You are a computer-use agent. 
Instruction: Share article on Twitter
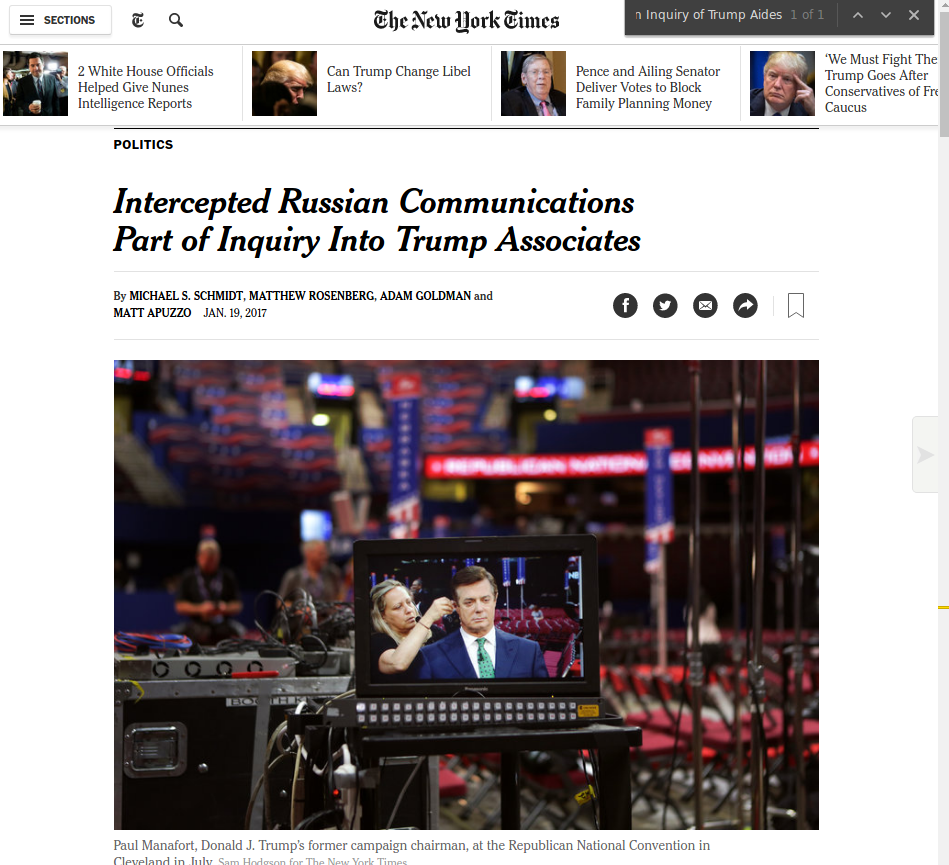click(665, 306)
